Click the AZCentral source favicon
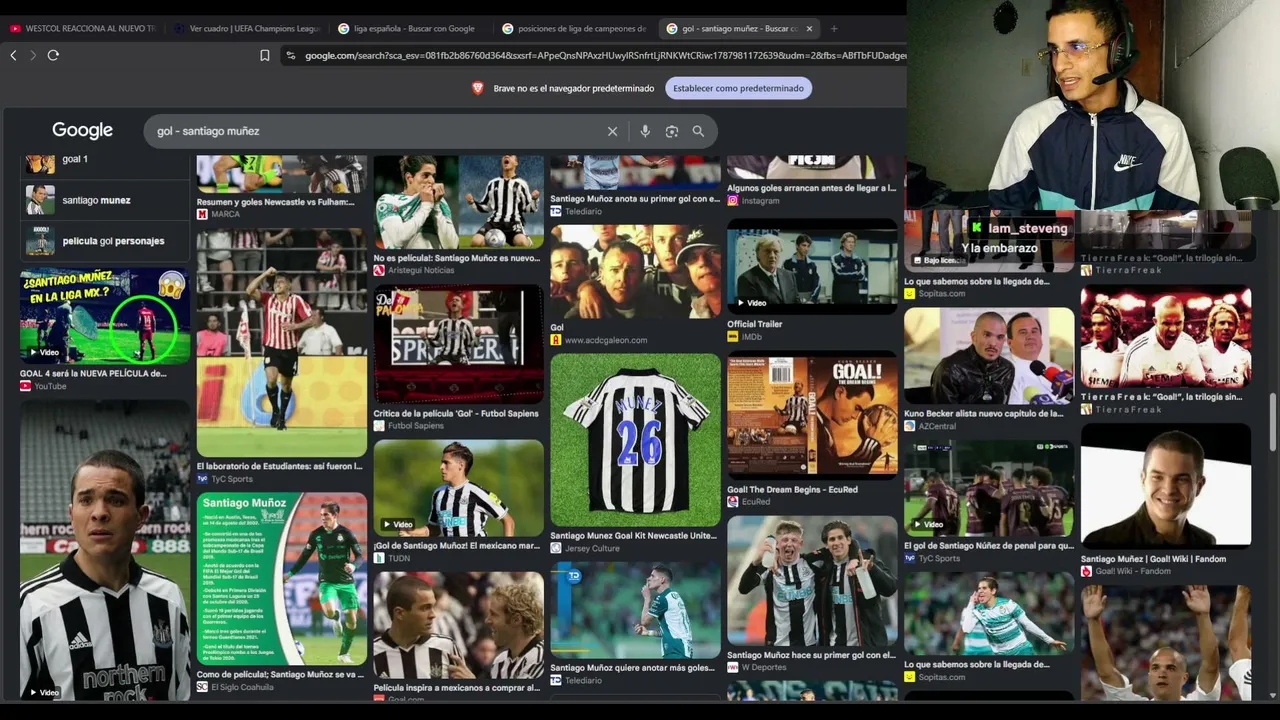The height and width of the screenshot is (720, 1280). (x=910, y=426)
